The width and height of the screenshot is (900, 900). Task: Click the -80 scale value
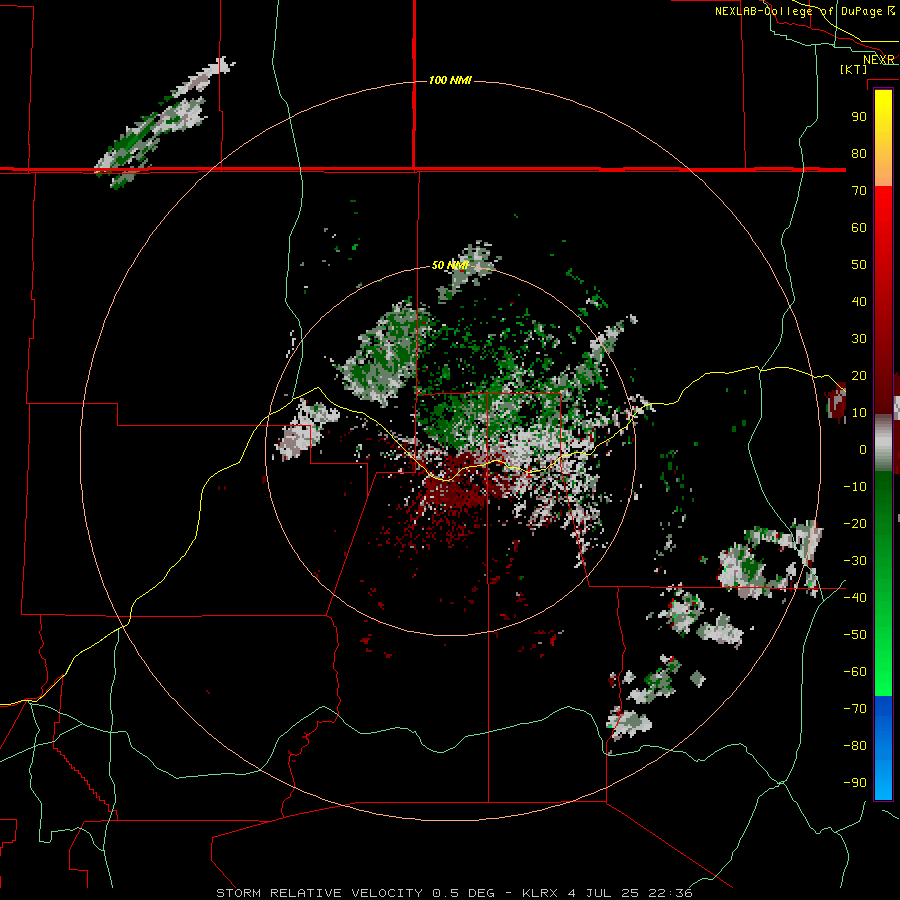(x=855, y=746)
